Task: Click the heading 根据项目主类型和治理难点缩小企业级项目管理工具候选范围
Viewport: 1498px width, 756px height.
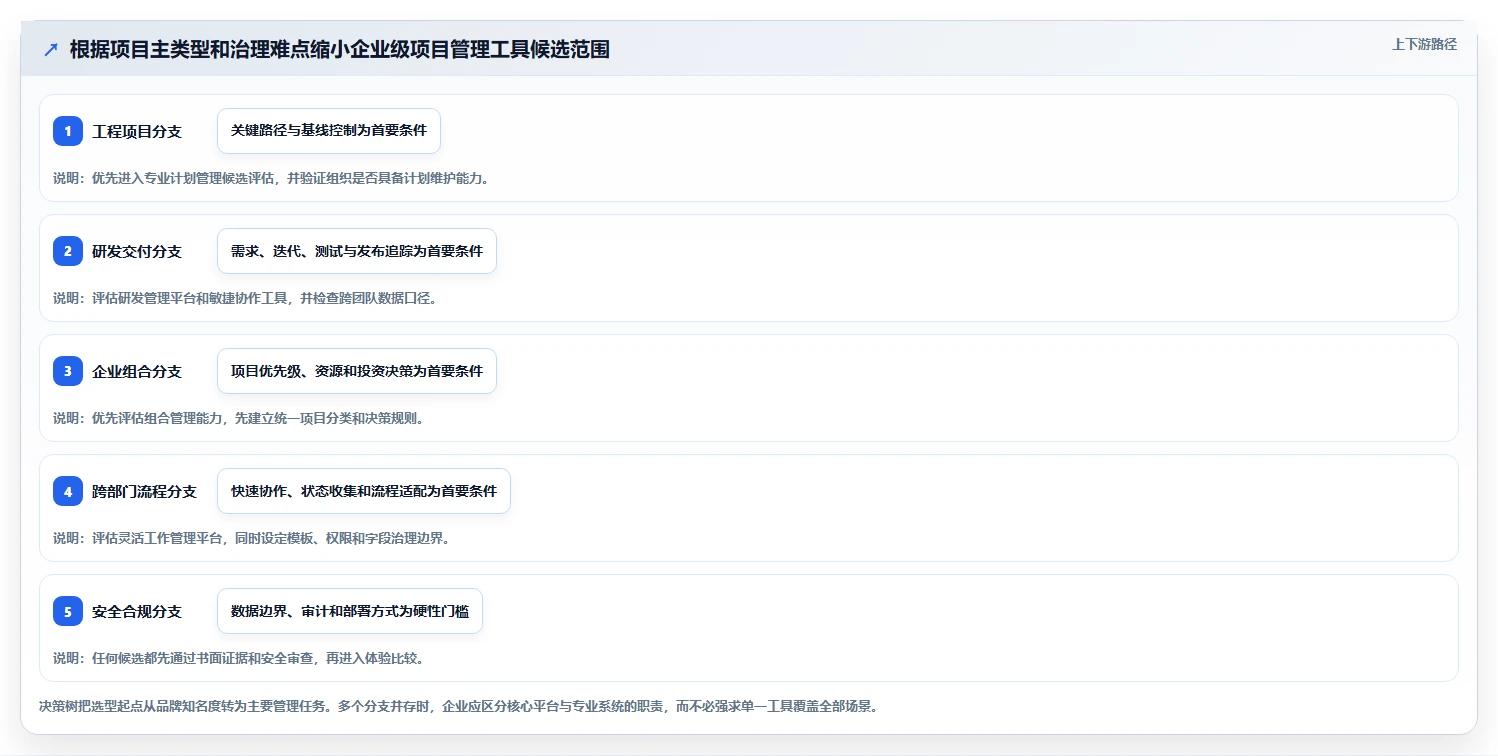Action: click(x=340, y=50)
